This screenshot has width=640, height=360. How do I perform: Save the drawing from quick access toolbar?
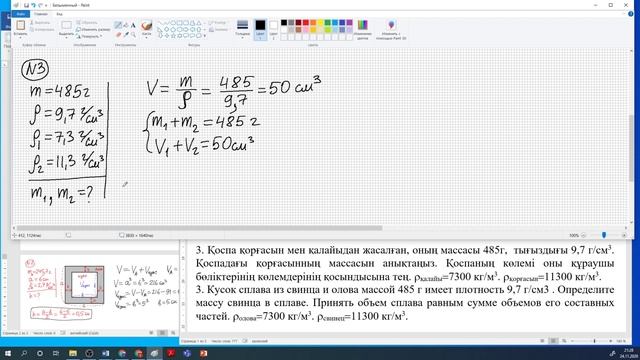click(x=26, y=5)
